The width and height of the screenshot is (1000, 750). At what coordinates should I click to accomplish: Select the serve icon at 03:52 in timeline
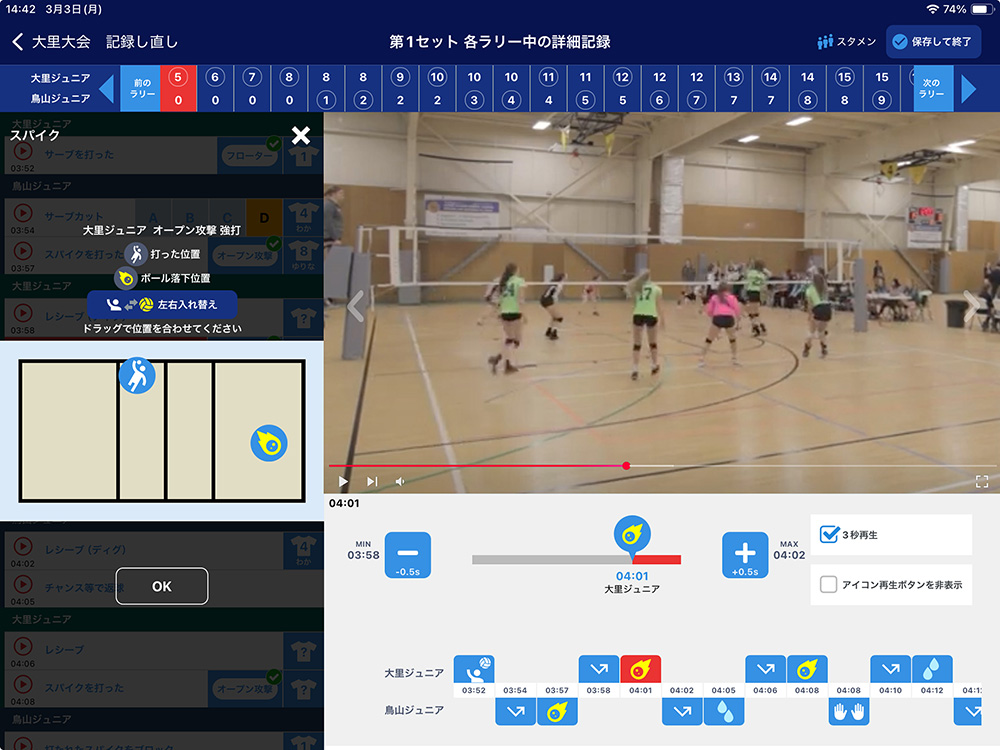coord(474,669)
